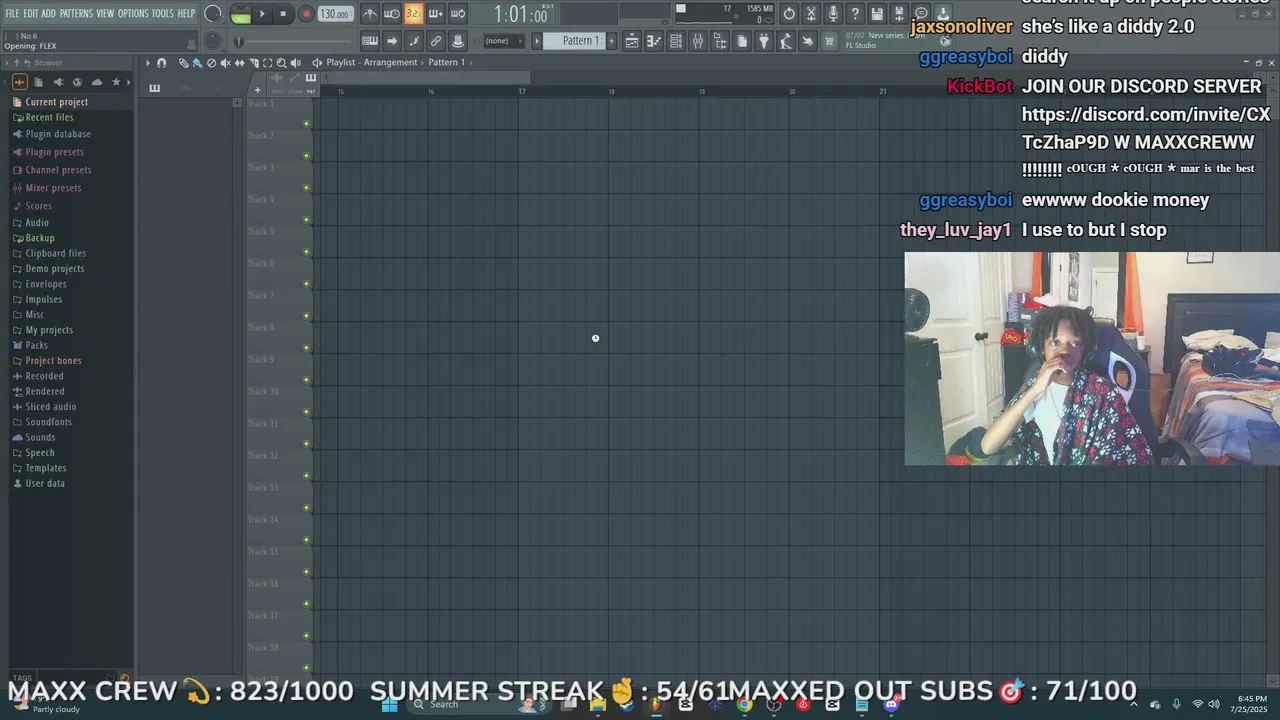
Task: Click the song position slider
Action: [x=292, y=41]
